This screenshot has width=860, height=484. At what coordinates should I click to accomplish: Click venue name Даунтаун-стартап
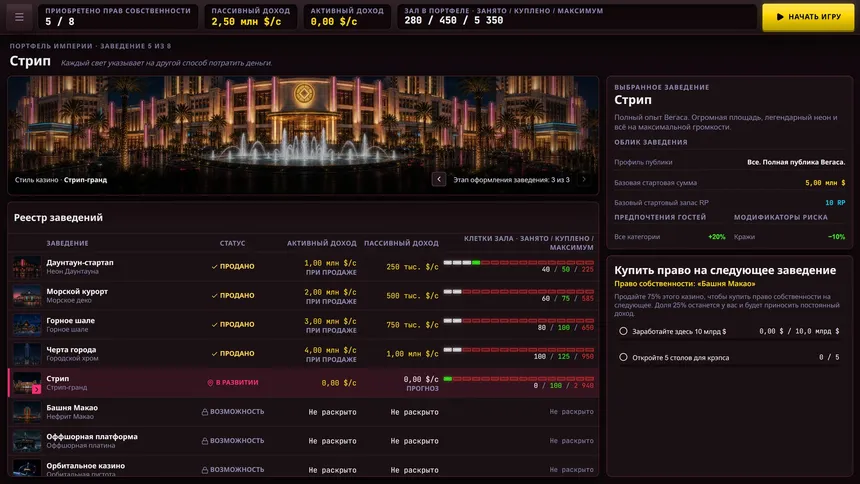click(80, 262)
